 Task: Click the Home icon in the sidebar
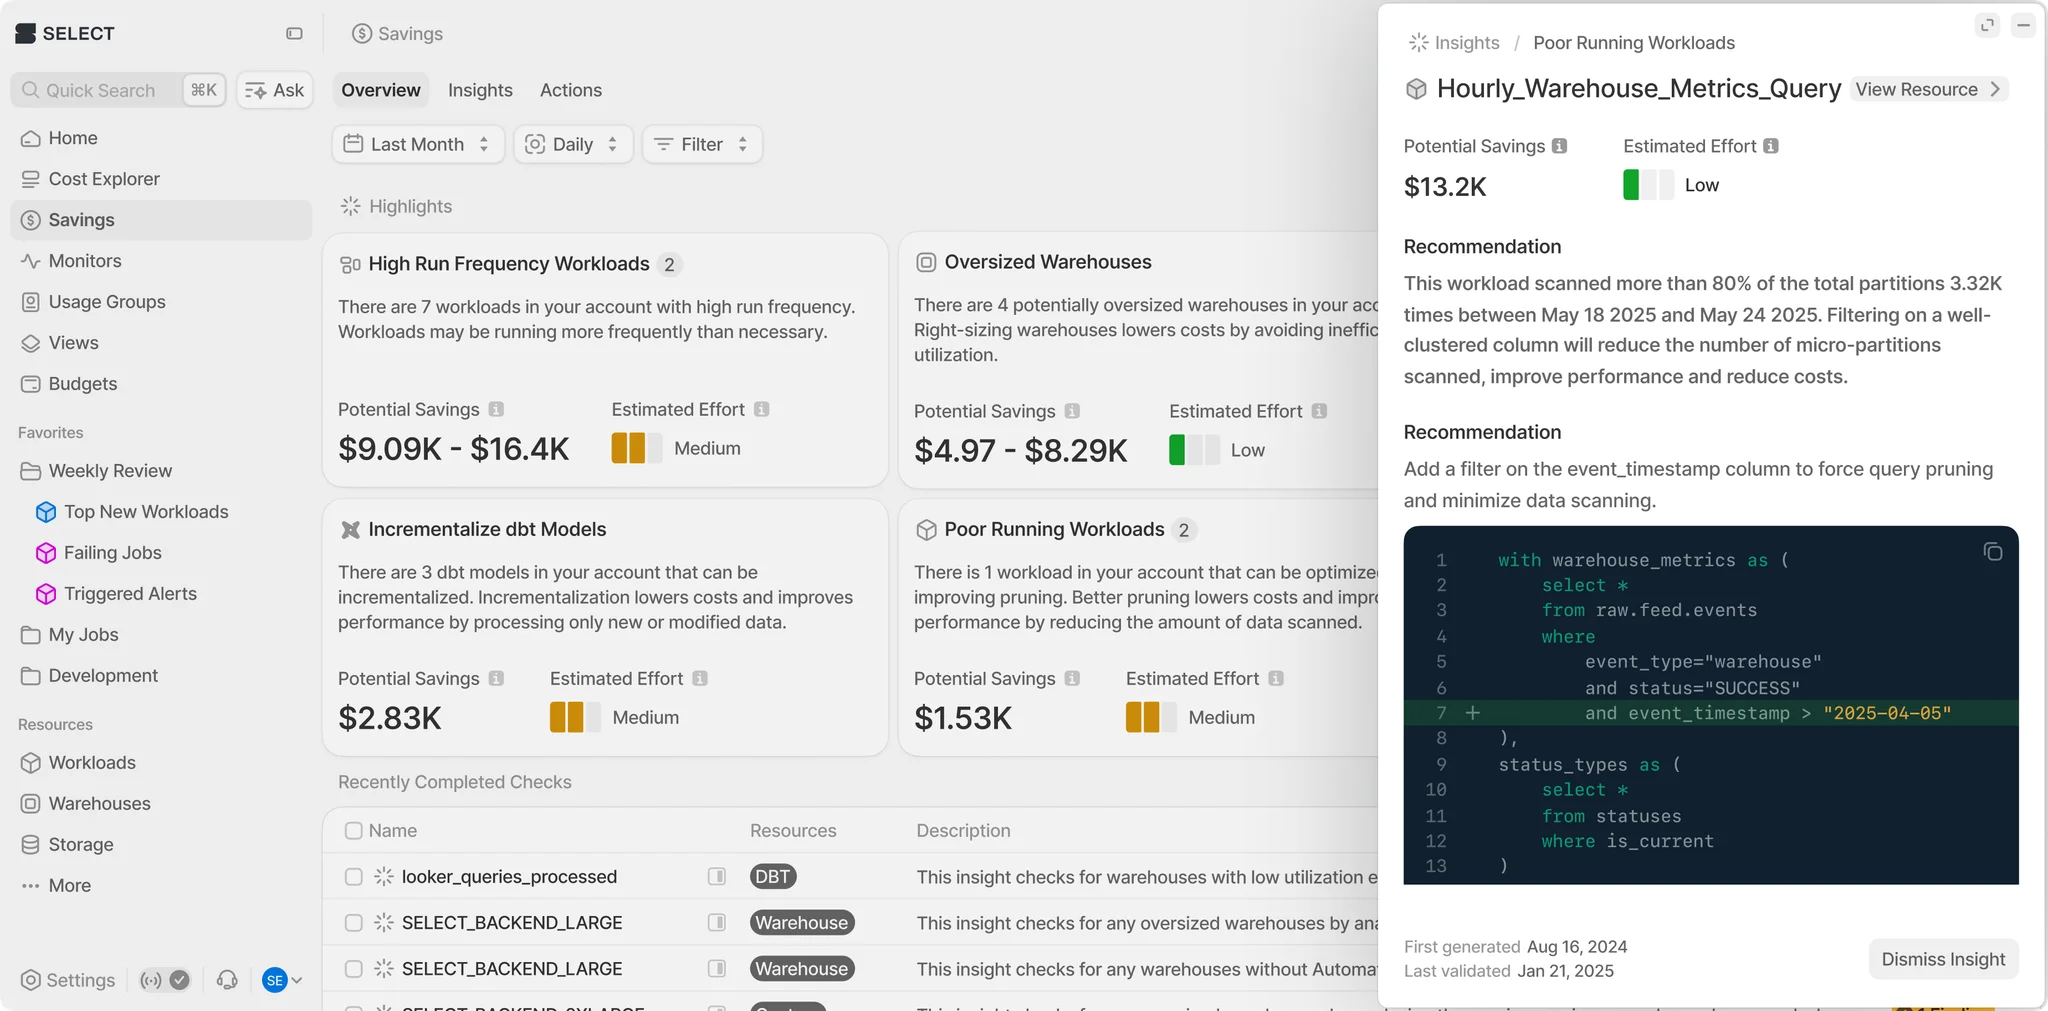pyautogui.click(x=31, y=138)
